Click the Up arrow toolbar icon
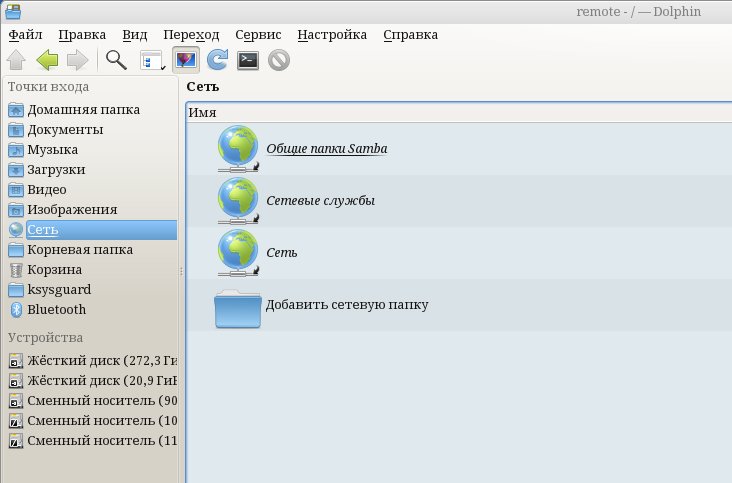This screenshot has height=483, width=732. pos(16,60)
